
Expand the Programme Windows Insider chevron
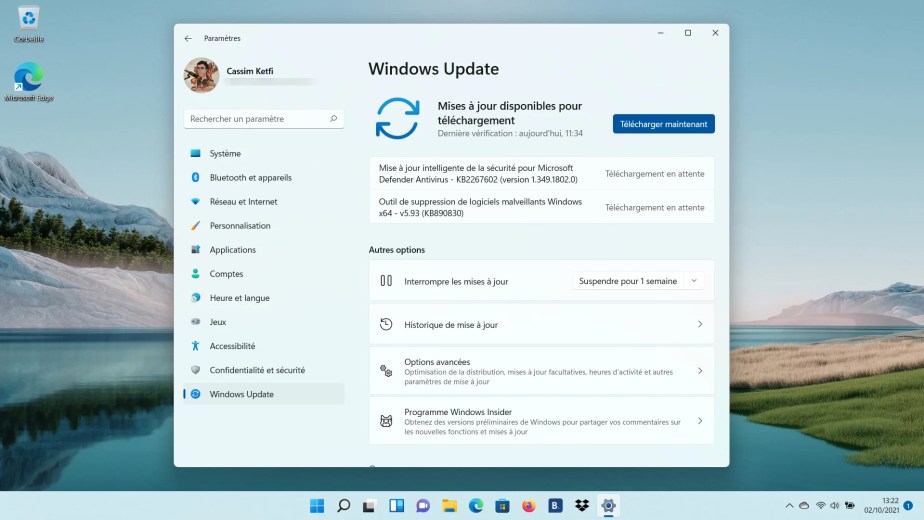pos(700,421)
